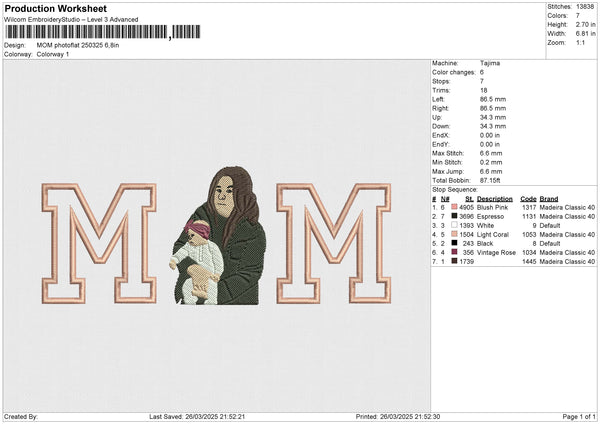This screenshot has width=600, height=424.
Task: Click the 'Production Worksheet' title
Action: coord(55,8)
